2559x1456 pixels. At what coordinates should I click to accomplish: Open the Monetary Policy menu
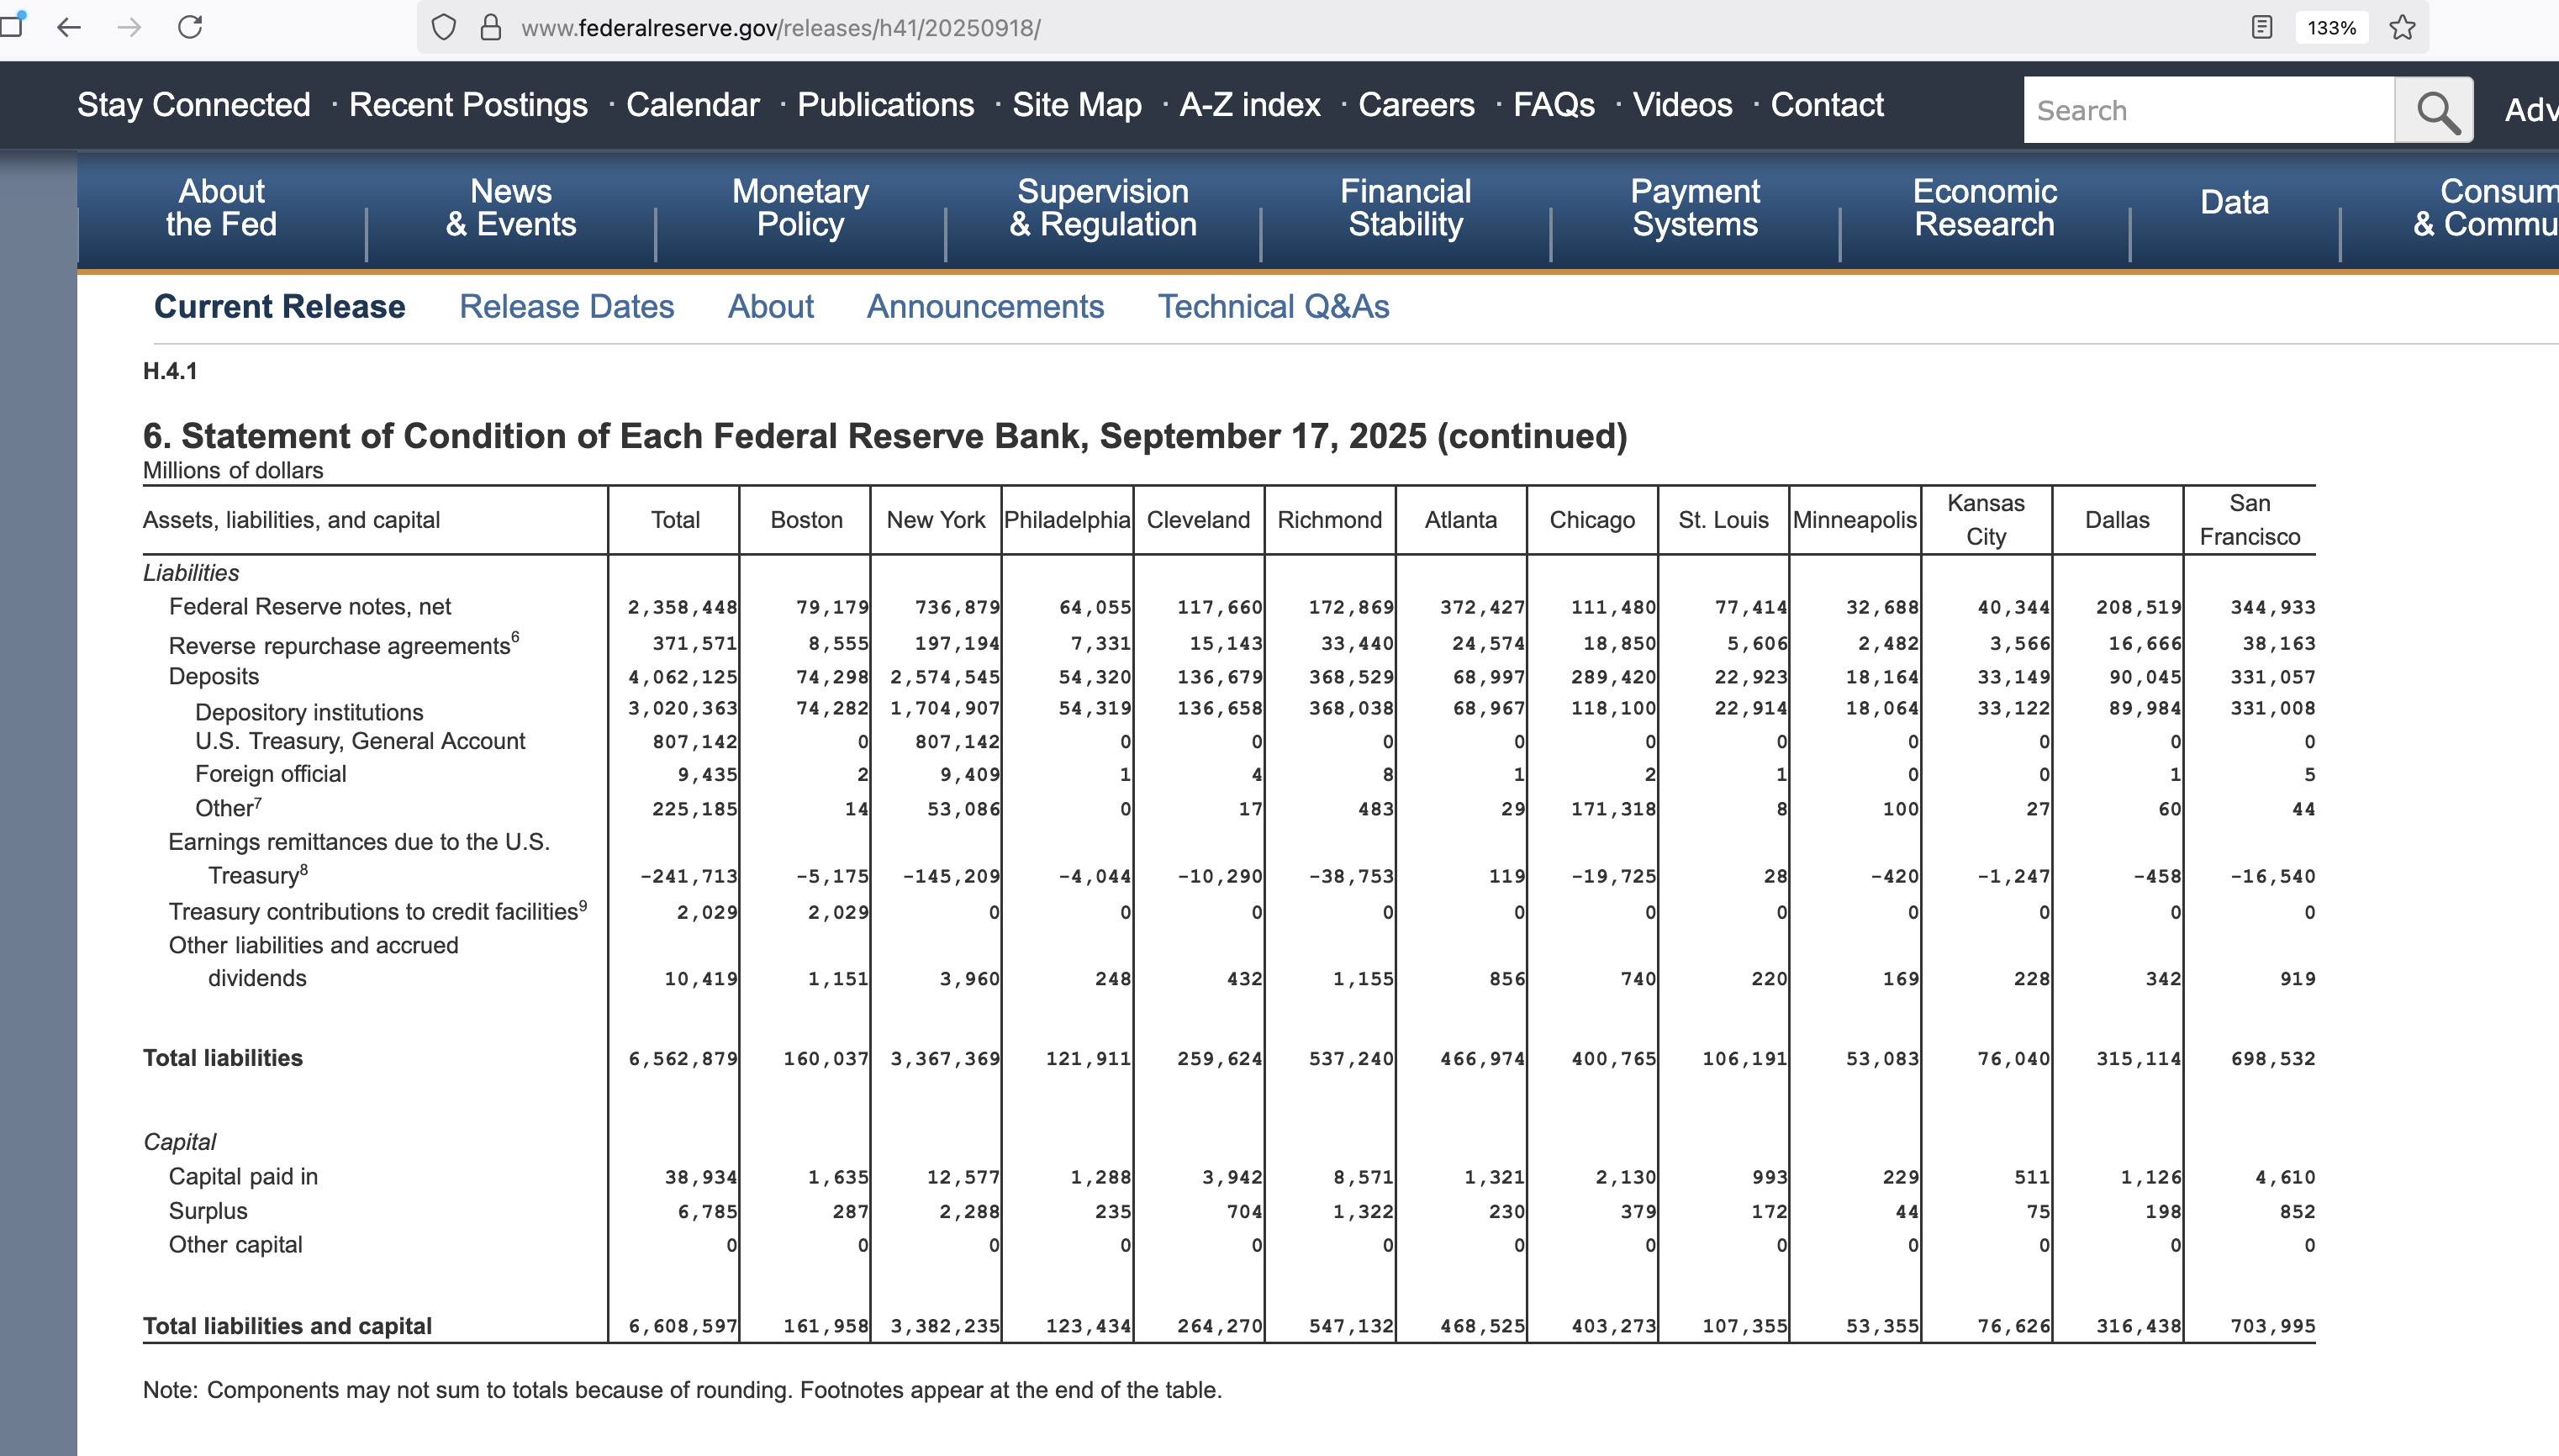800,208
